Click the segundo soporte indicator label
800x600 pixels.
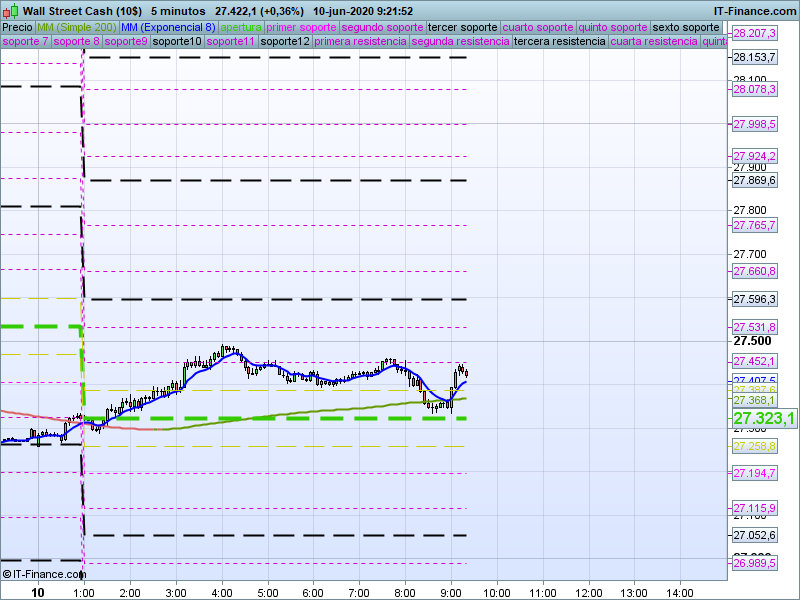click(x=382, y=27)
